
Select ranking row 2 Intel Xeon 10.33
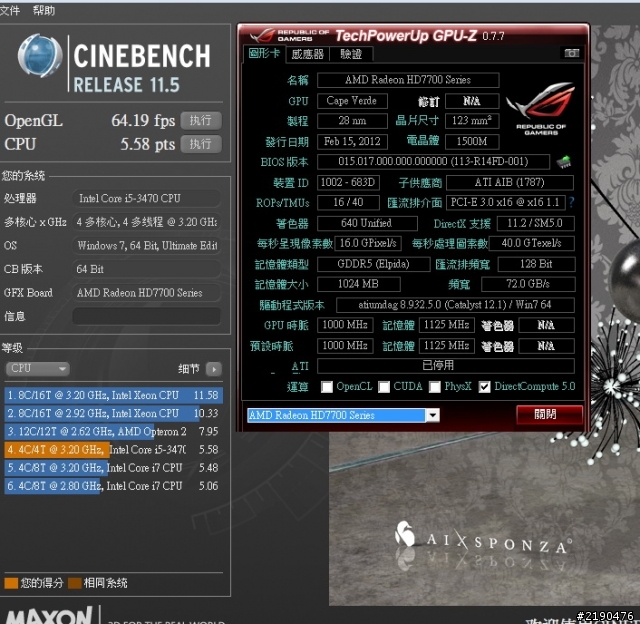(113, 413)
